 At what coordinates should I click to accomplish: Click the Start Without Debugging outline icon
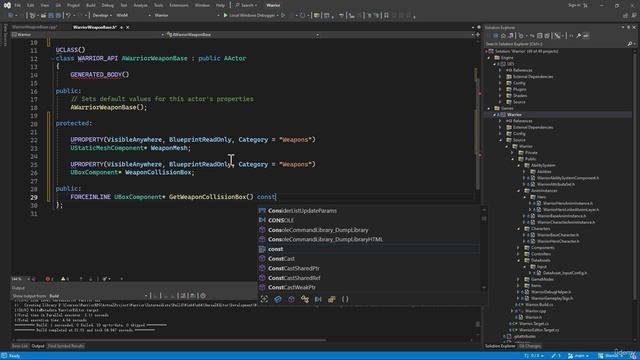click(x=283, y=15)
